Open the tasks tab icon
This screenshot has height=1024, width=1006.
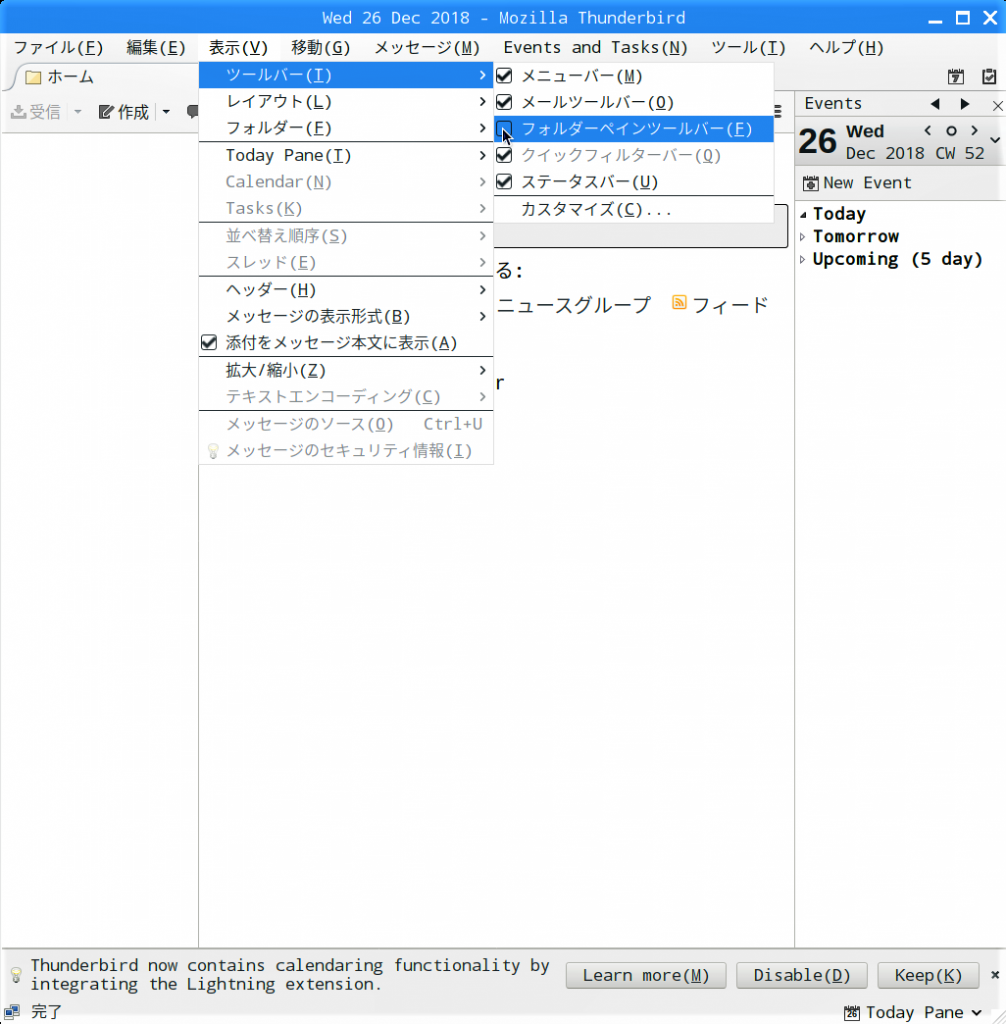tap(989, 76)
